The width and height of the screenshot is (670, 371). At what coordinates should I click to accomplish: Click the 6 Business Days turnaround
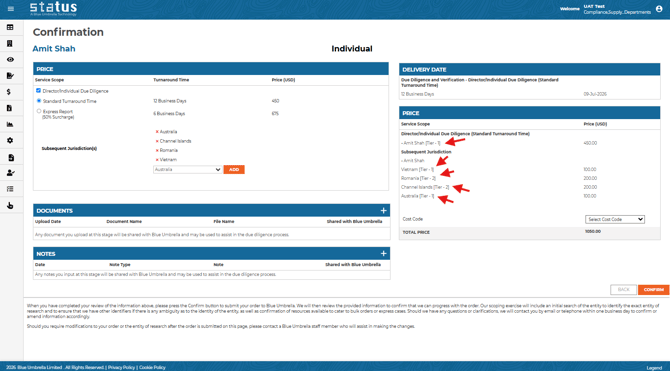169,114
